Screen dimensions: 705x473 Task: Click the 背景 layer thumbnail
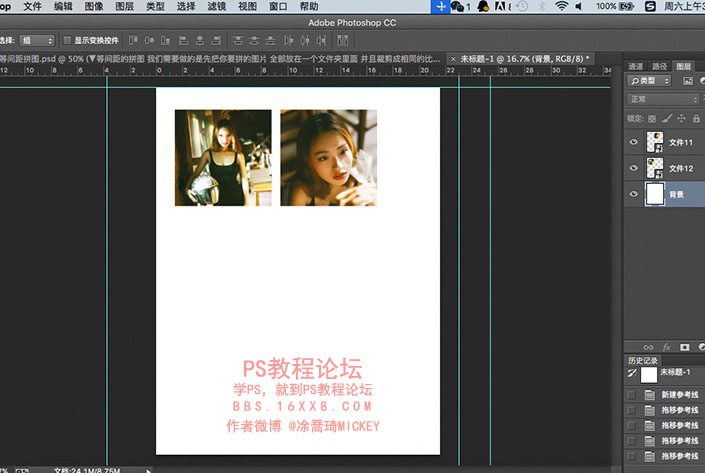655,194
